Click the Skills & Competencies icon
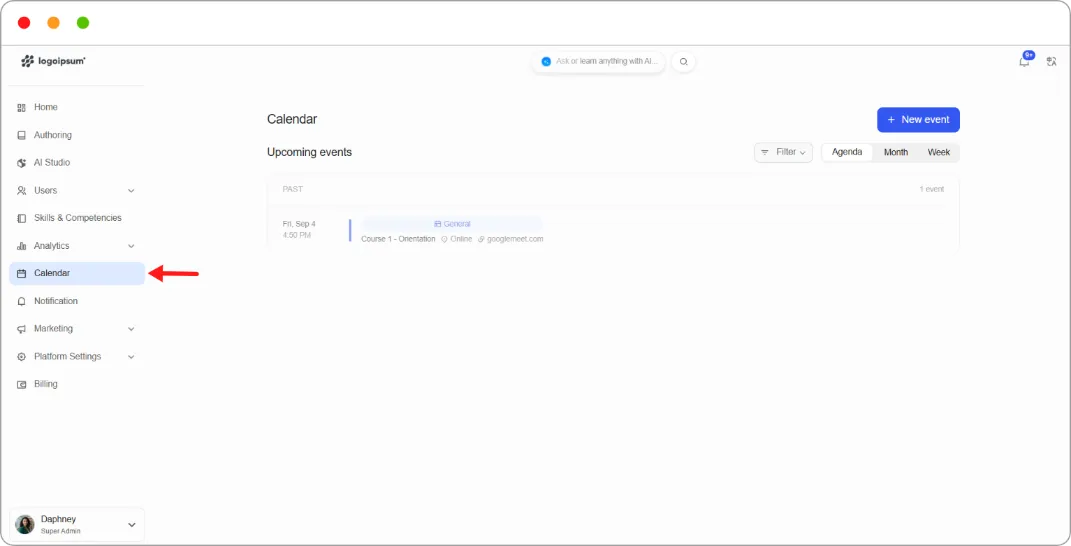1071x546 pixels. pyautogui.click(x=21, y=218)
